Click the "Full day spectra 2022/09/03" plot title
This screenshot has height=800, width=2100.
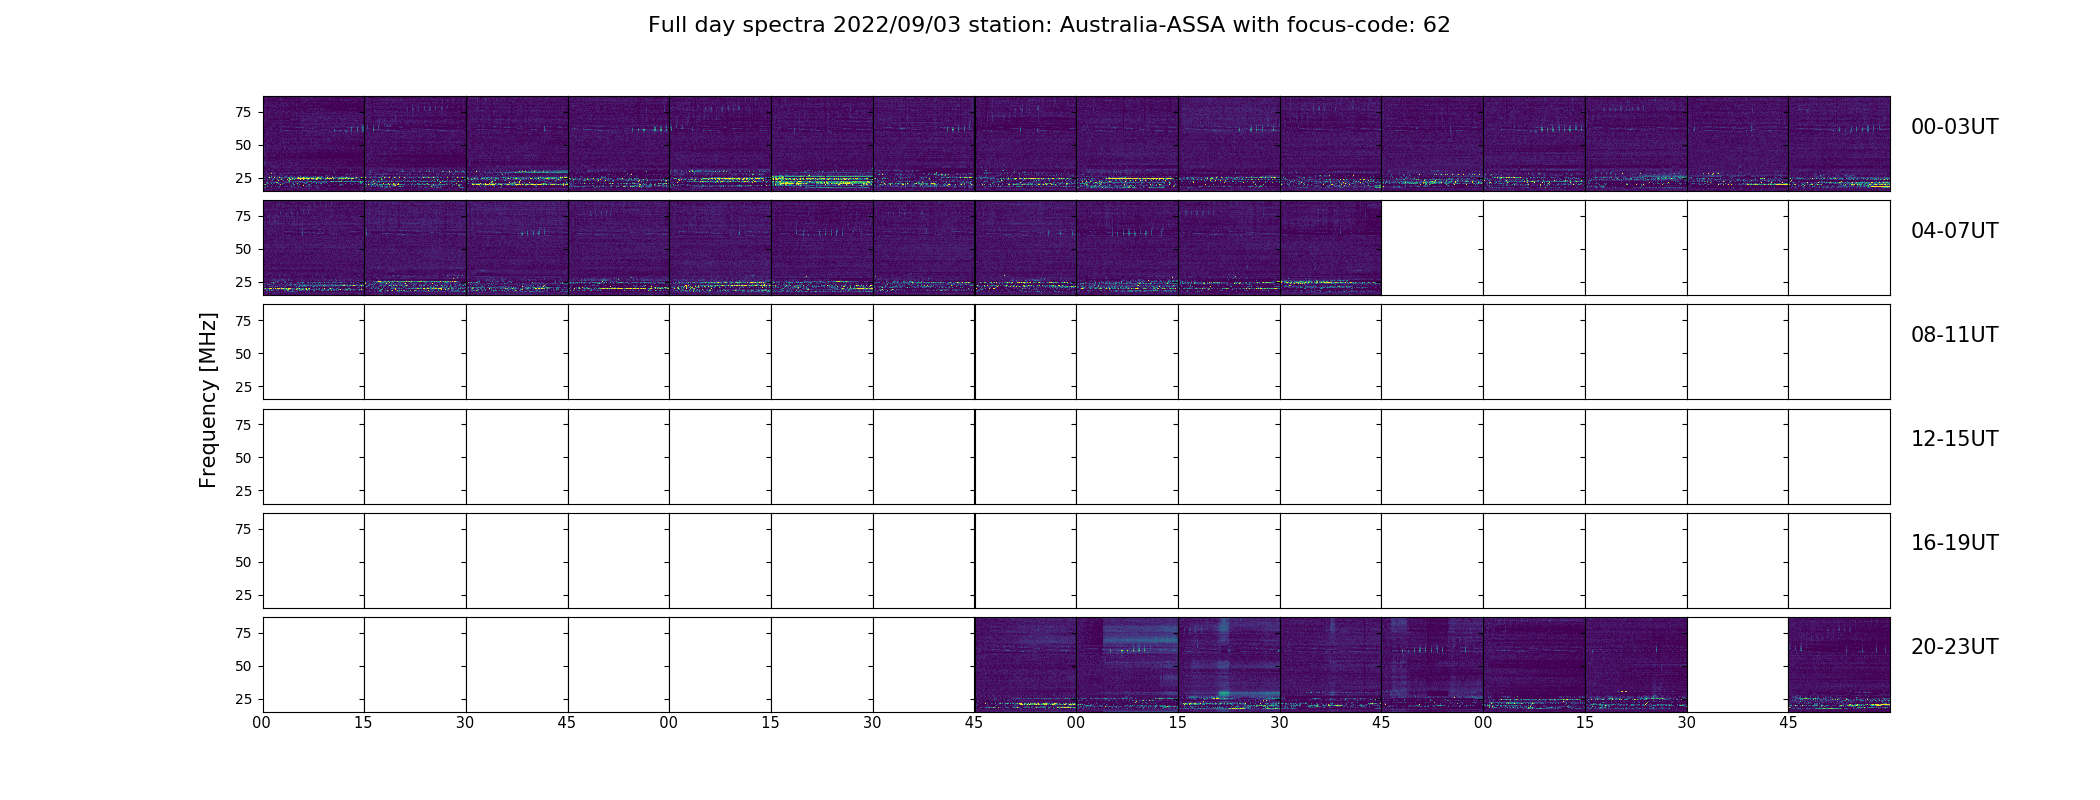pos(1049,25)
